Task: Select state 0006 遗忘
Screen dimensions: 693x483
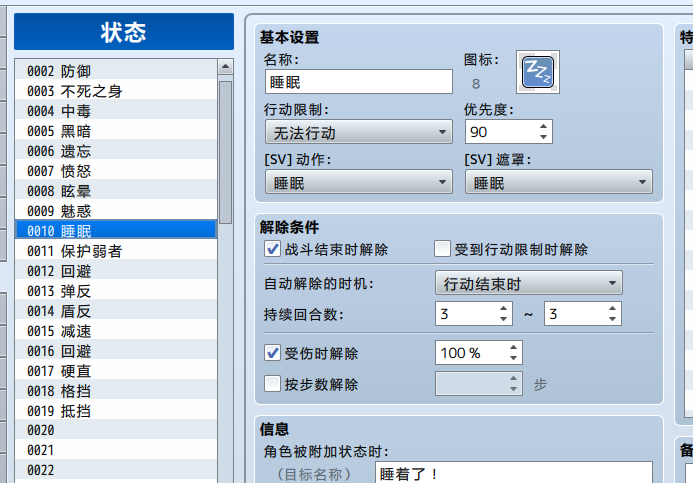Action: tap(116, 151)
